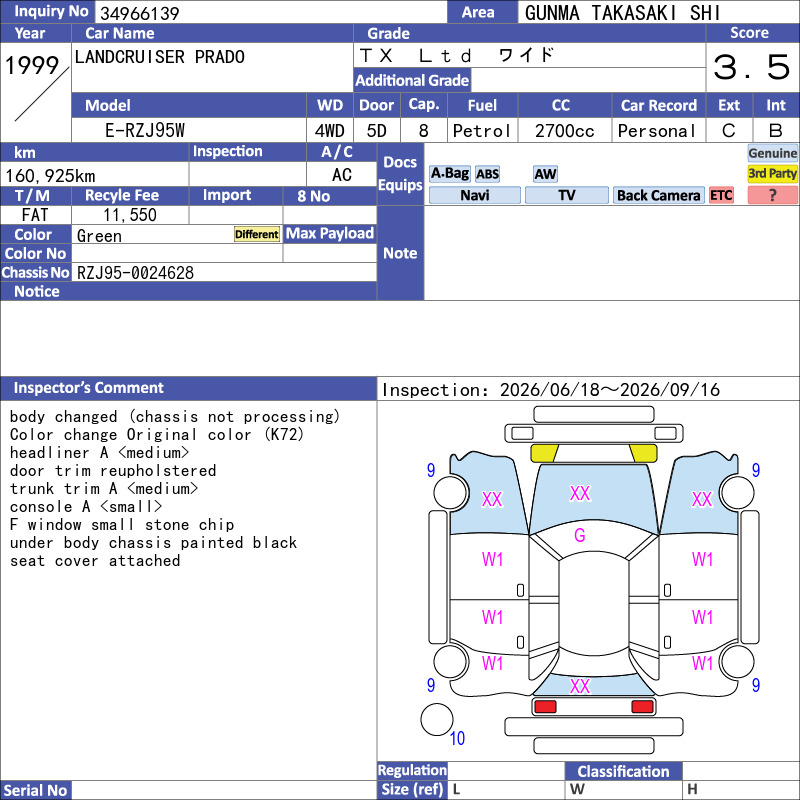
Task: Select the TV equipment badge
Action: click(x=566, y=195)
